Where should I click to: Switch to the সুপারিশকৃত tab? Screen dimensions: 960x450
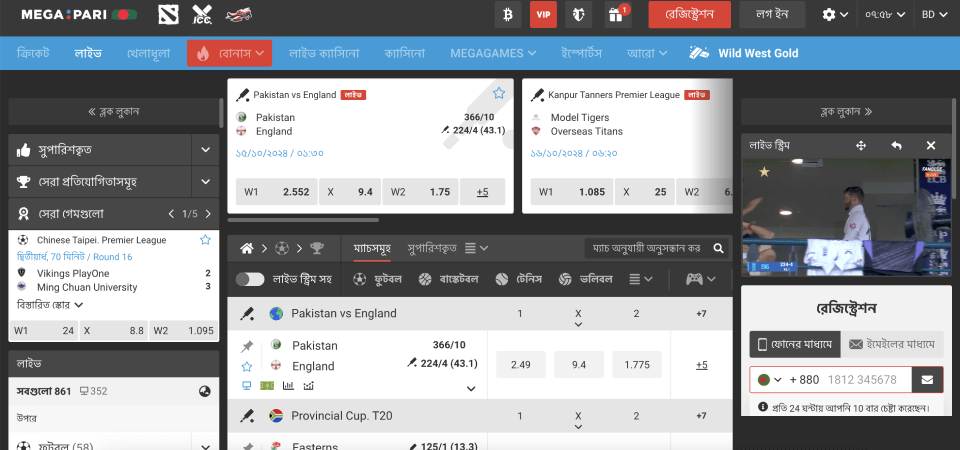coord(432,248)
